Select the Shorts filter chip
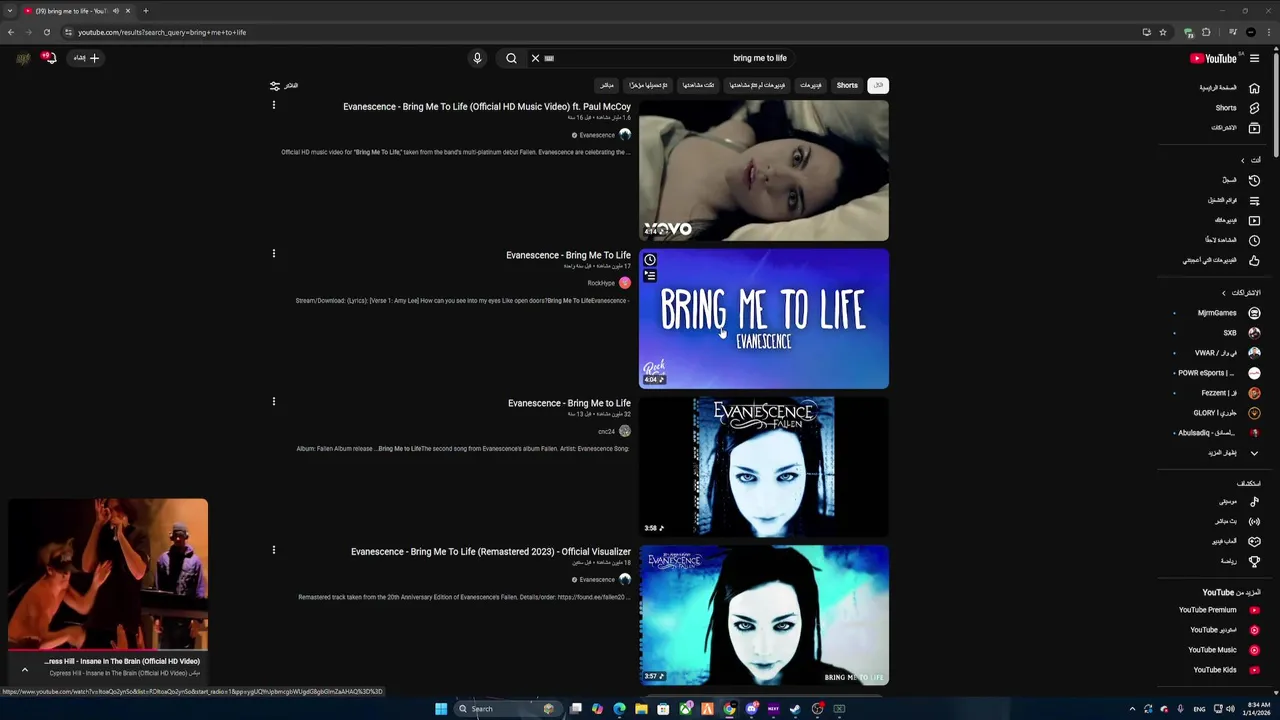Screen dimensions: 1280x720 (847, 85)
